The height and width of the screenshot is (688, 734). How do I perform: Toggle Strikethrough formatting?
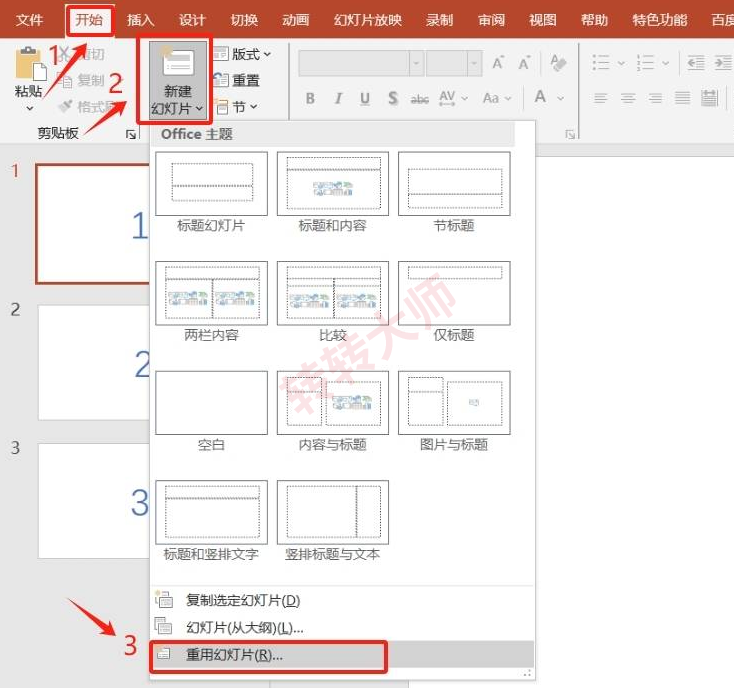[420, 99]
